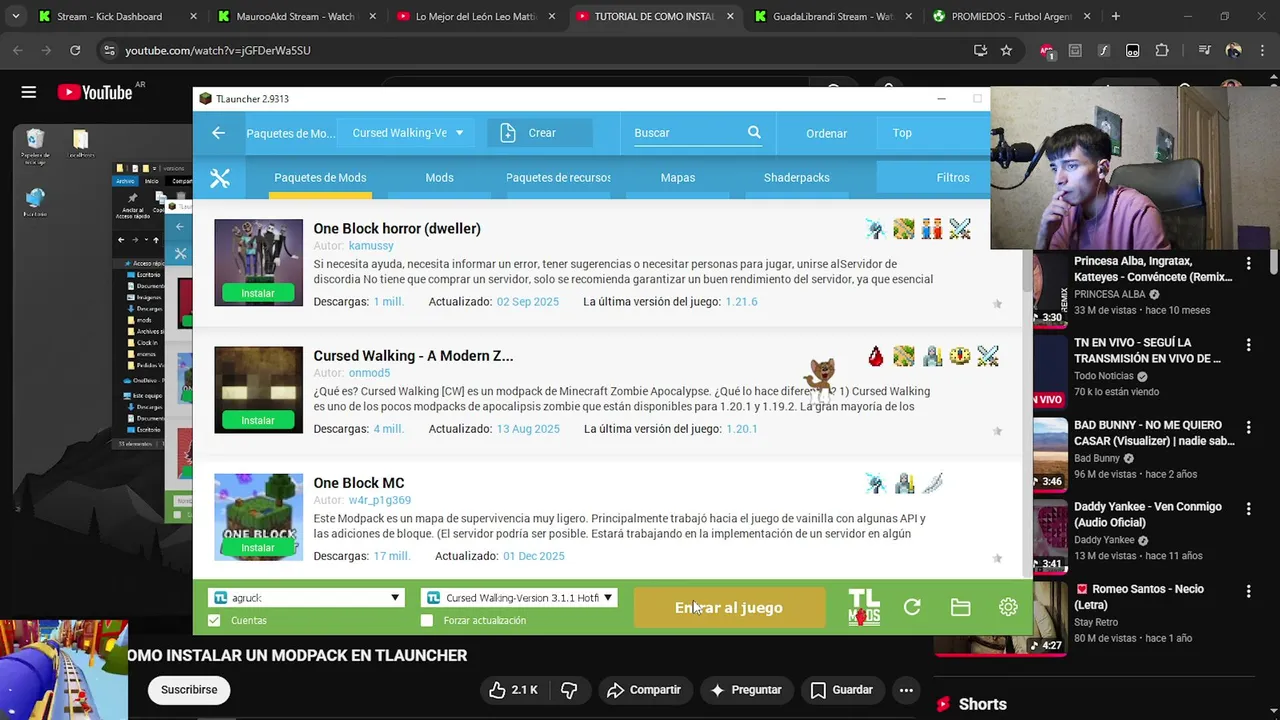Click crossed swords icon on One Block horror
The width and height of the screenshot is (1280, 720).
point(960,229)
